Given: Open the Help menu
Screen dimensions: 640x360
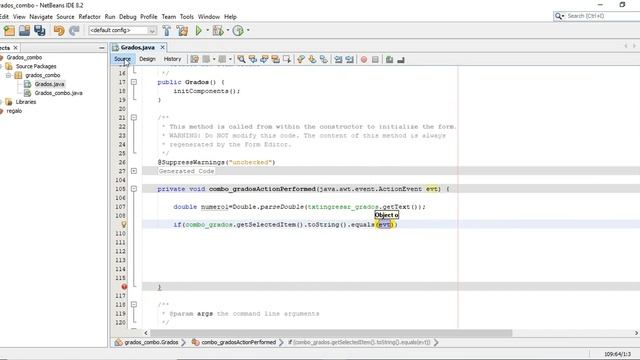Looking at the screenshot, I should [x=230, y=17].
